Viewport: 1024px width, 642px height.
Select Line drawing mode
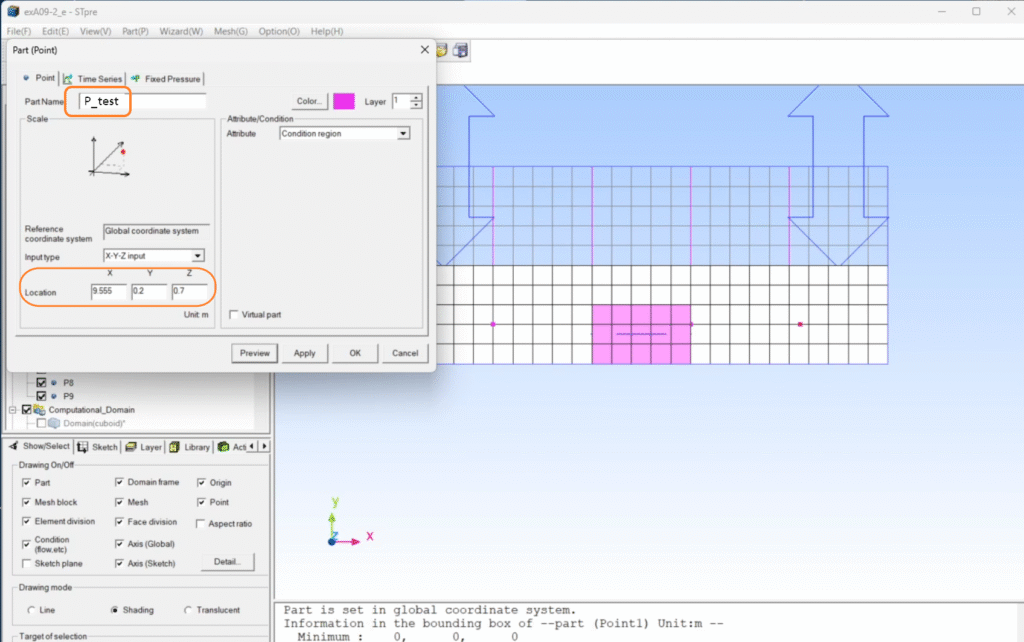click(31, 610)
